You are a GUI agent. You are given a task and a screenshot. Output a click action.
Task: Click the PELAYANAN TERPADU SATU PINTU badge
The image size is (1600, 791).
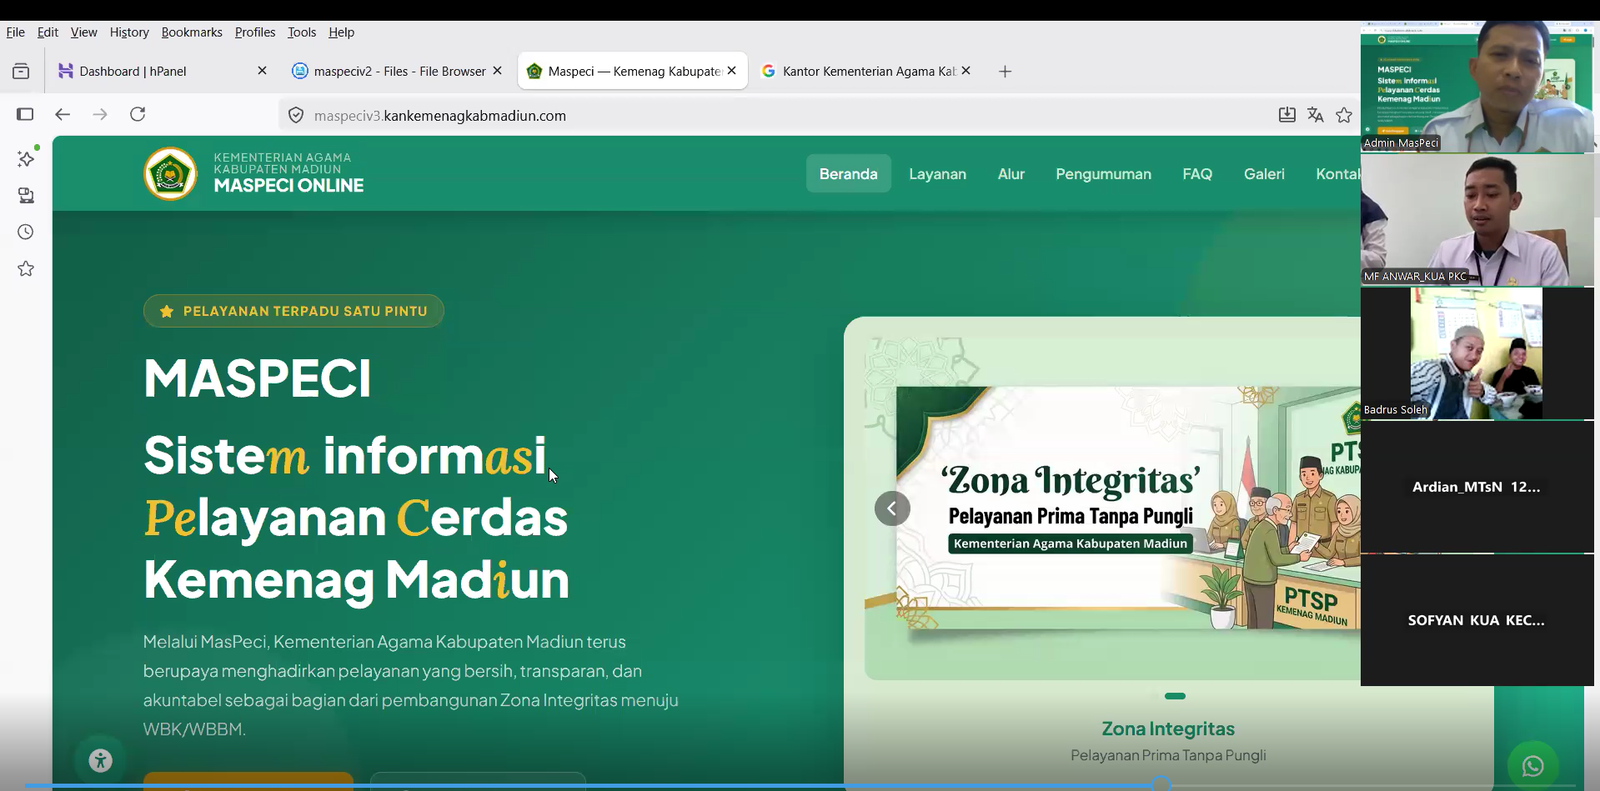294,311
